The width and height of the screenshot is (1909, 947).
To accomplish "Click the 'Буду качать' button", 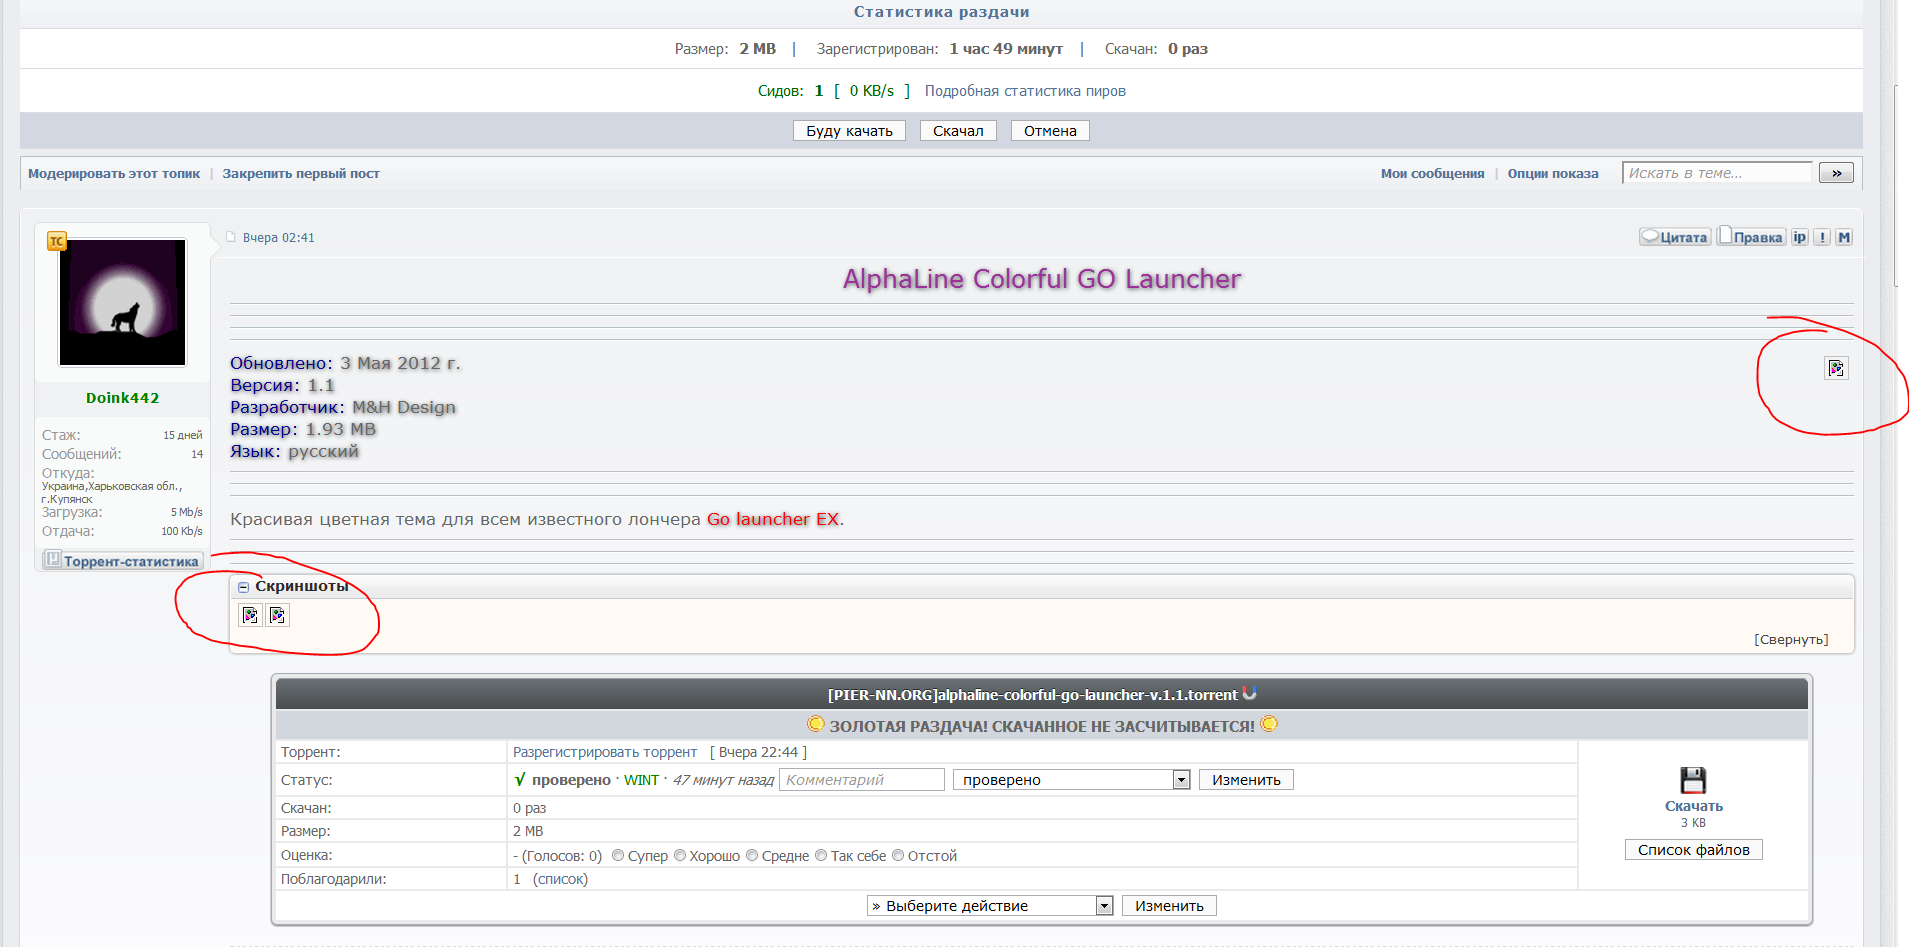I will tap(850, 131).
